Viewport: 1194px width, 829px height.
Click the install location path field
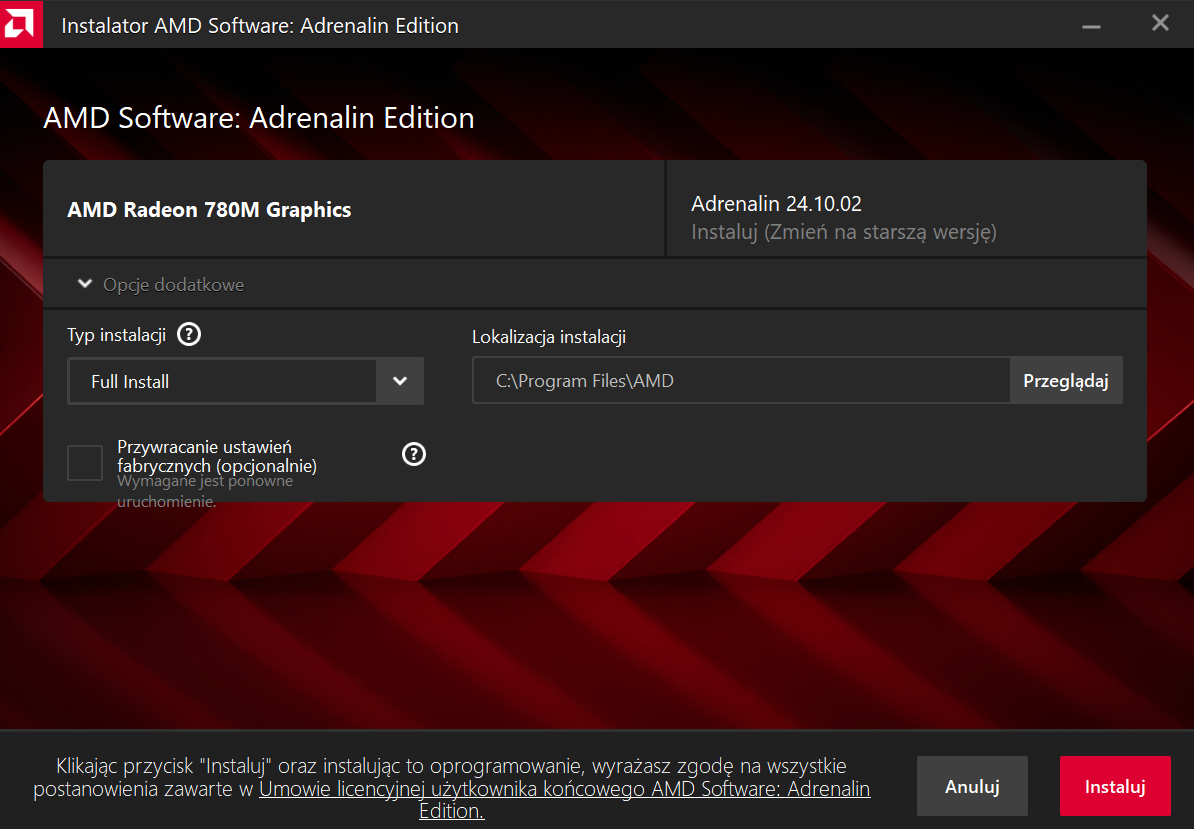[741, 381]
